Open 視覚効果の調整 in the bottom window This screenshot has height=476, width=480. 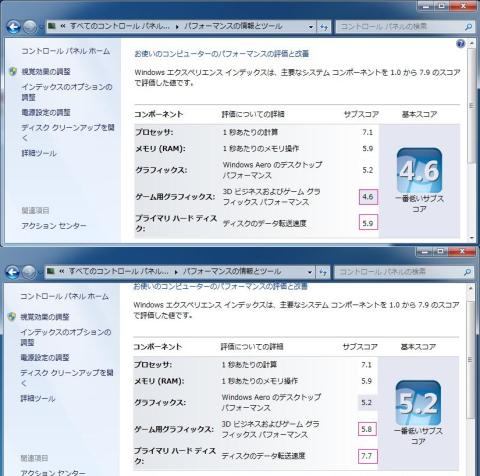click(x=45, y=317)
